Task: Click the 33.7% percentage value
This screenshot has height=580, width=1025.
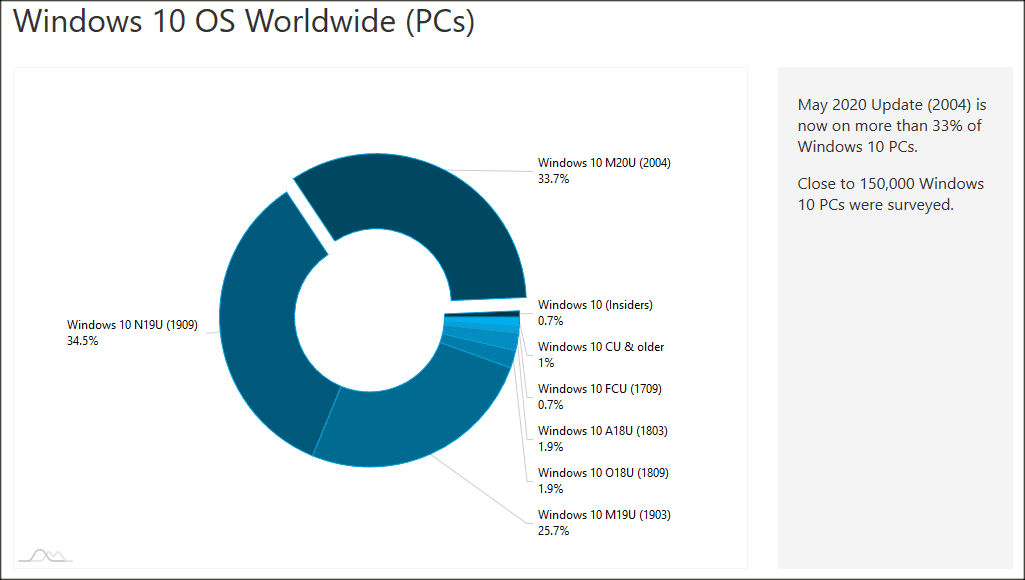Action: tap(554, 179)
